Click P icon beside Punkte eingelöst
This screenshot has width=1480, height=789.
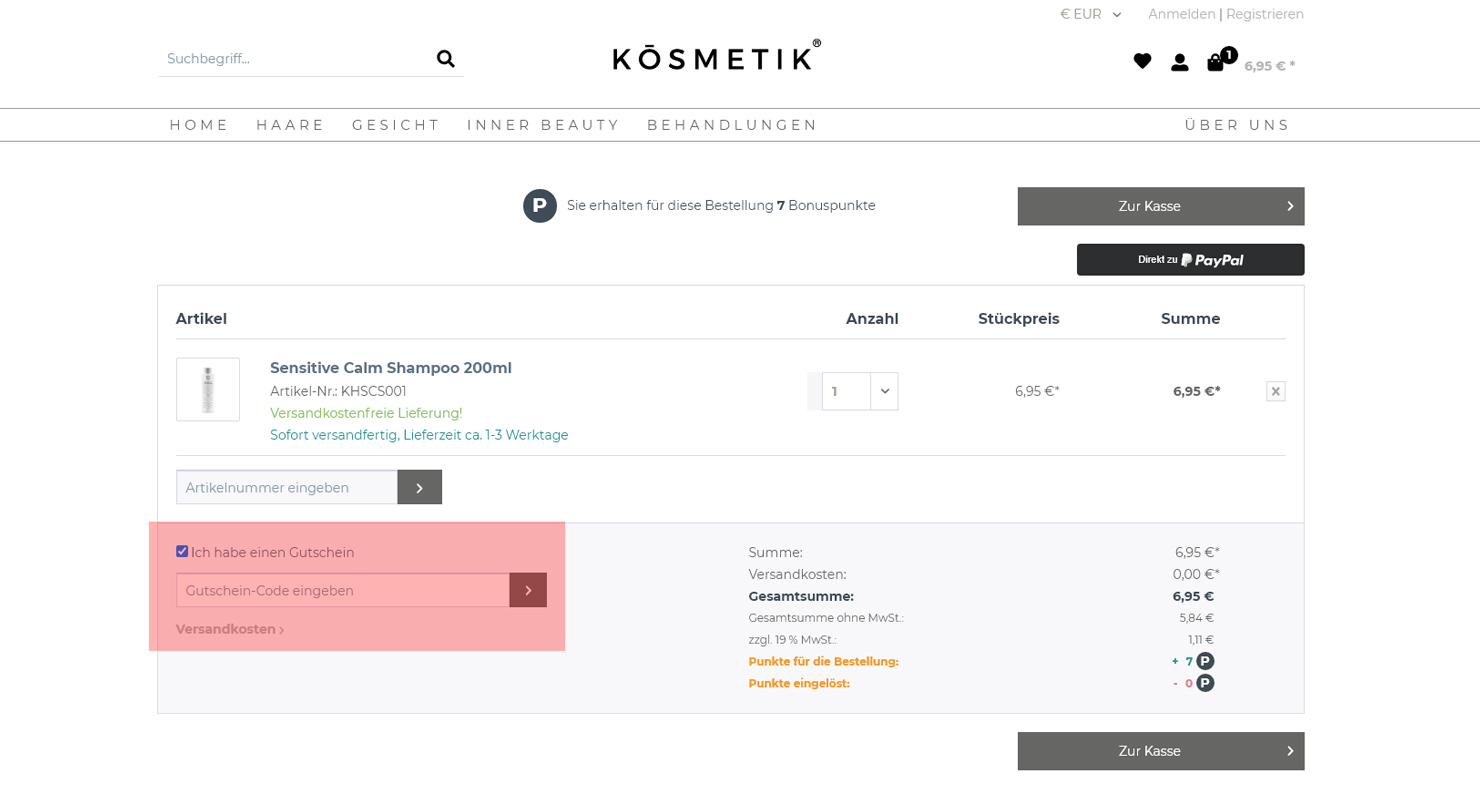point(1205,683)
